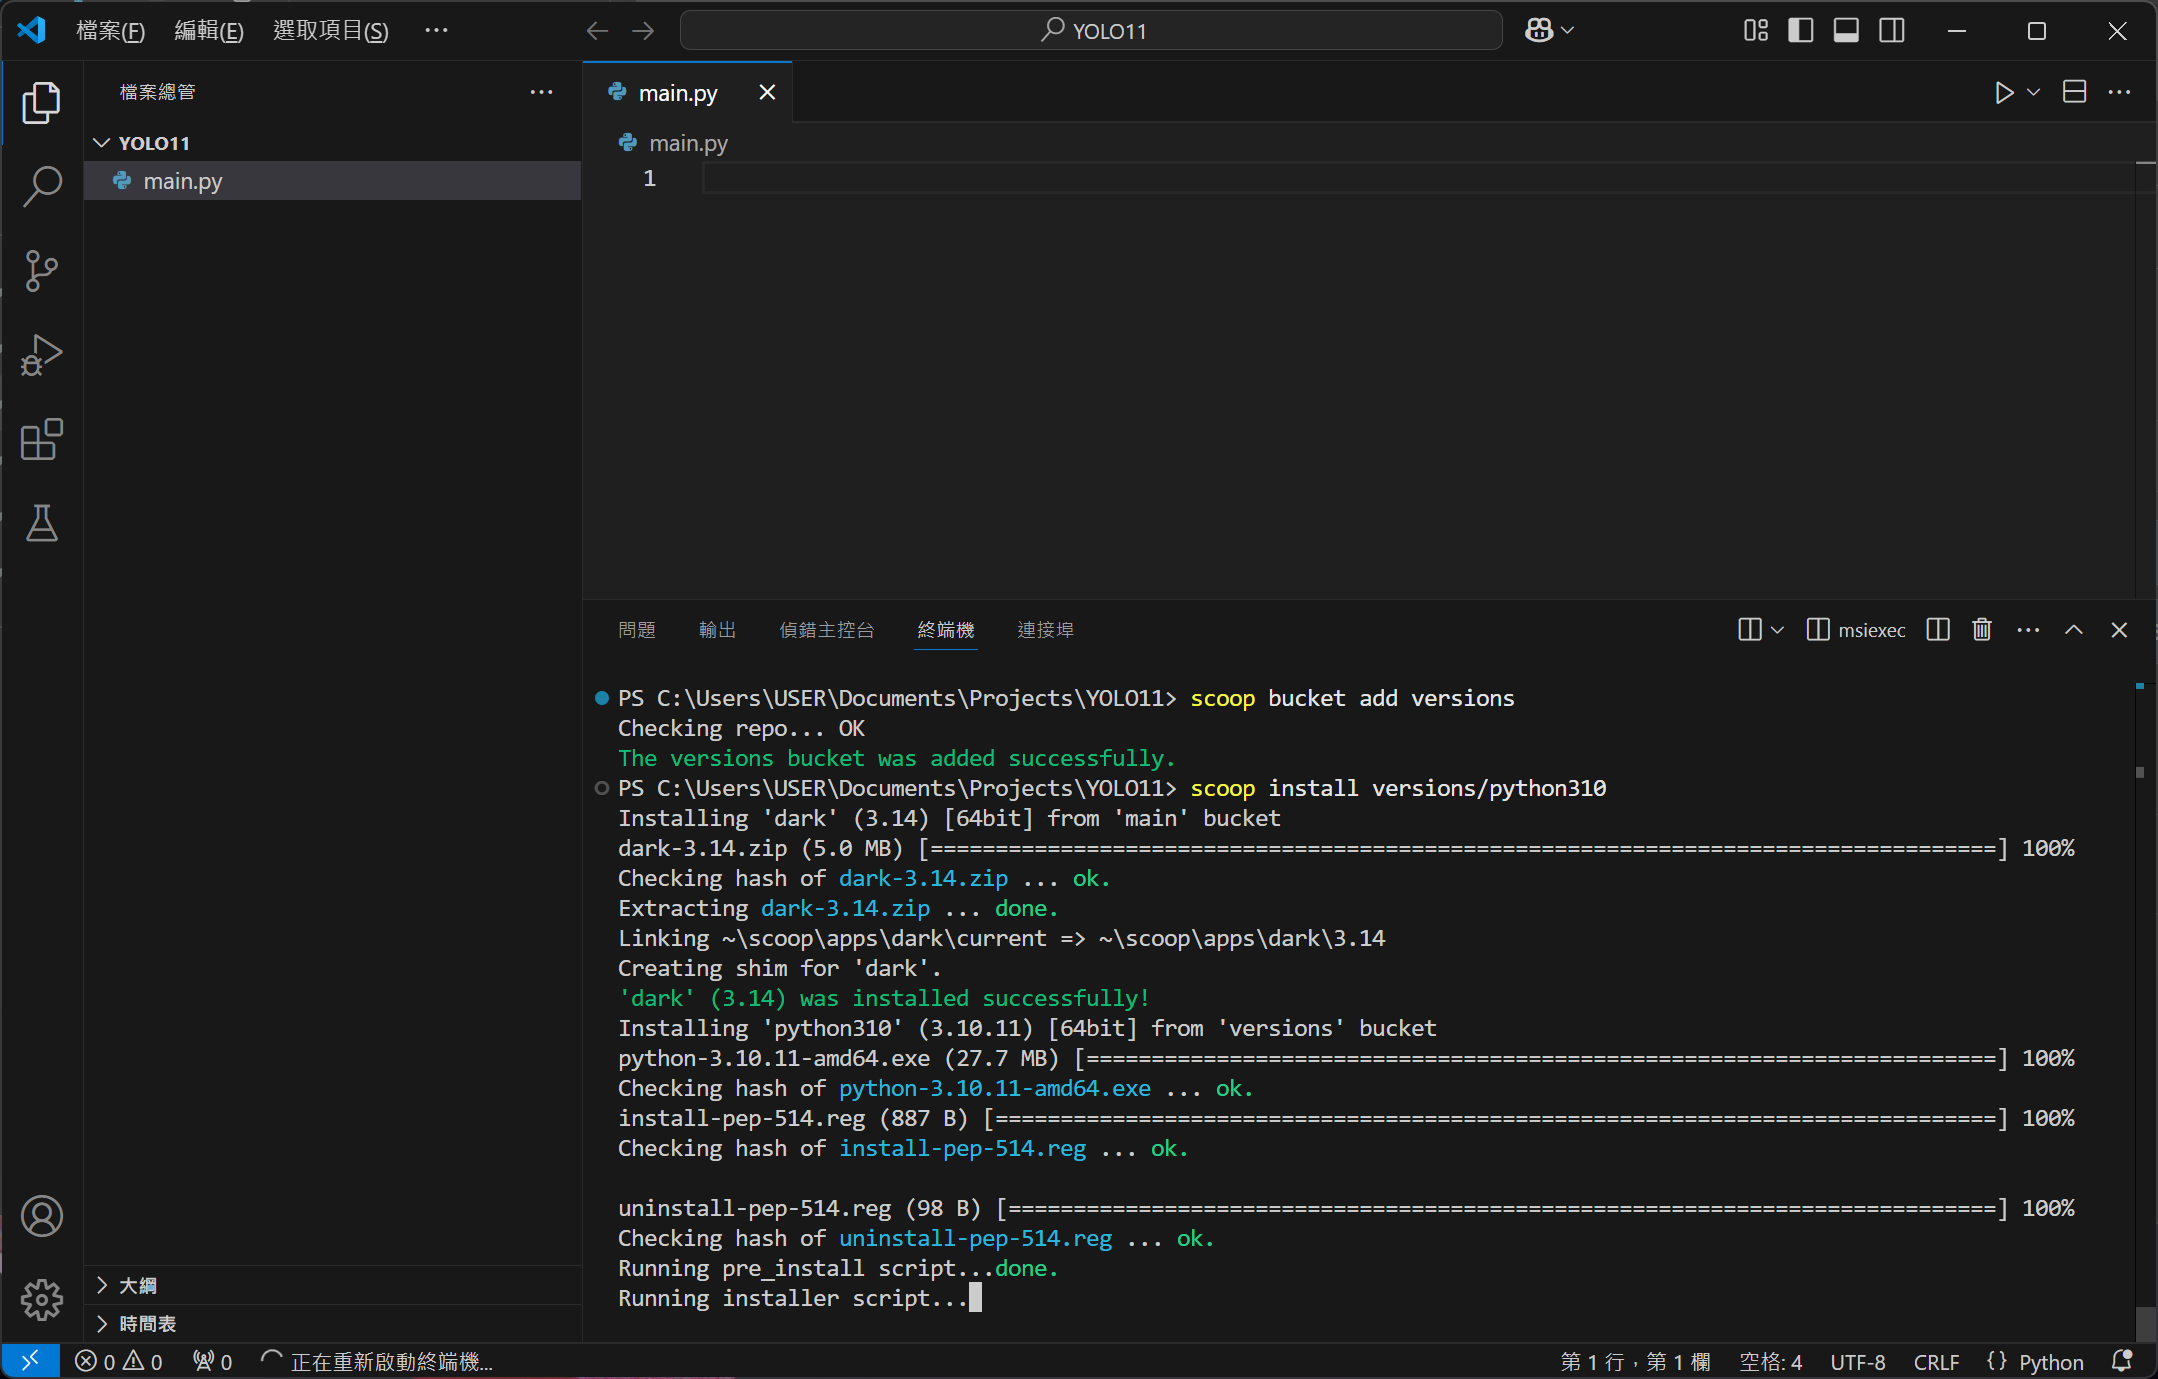Toggle the bottom panel layout button
Viewport: 2158px width, 1379px height.
(x=1846, y=31)
